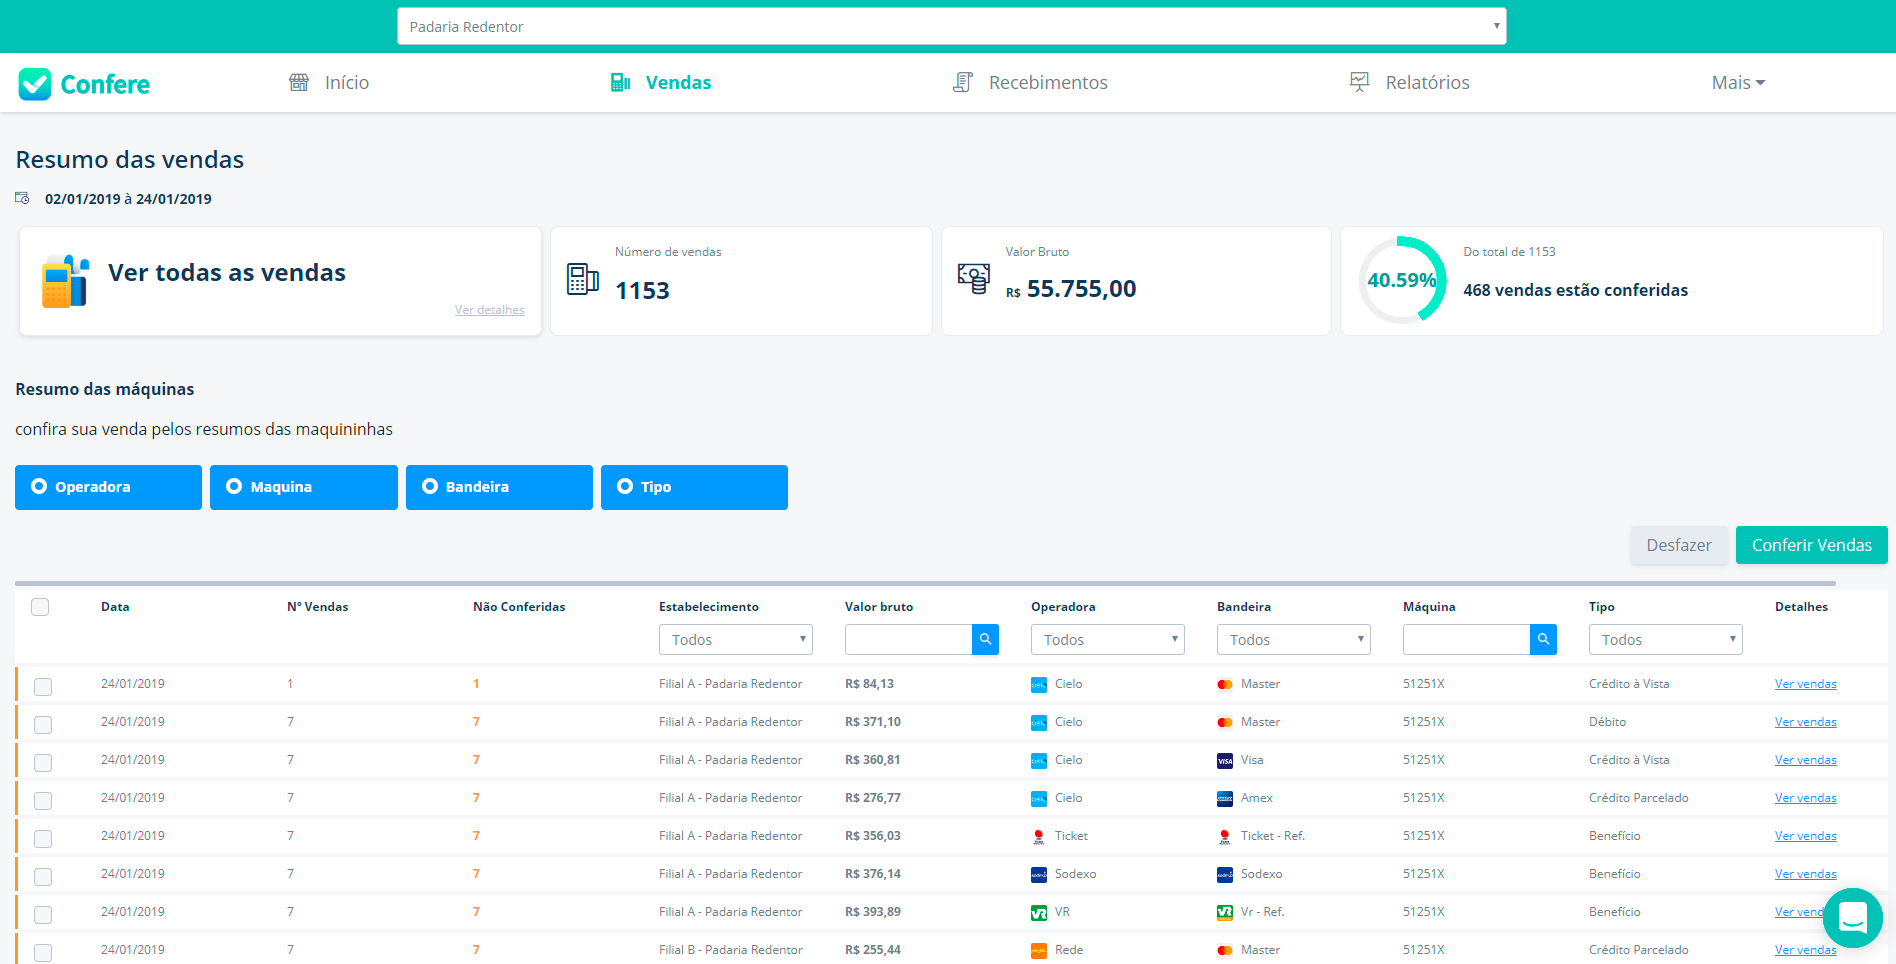This screenshot has height=964, width=1896.
Task: Open the Padaria Redentor store dropdown
Action: (x=951, y=27)
